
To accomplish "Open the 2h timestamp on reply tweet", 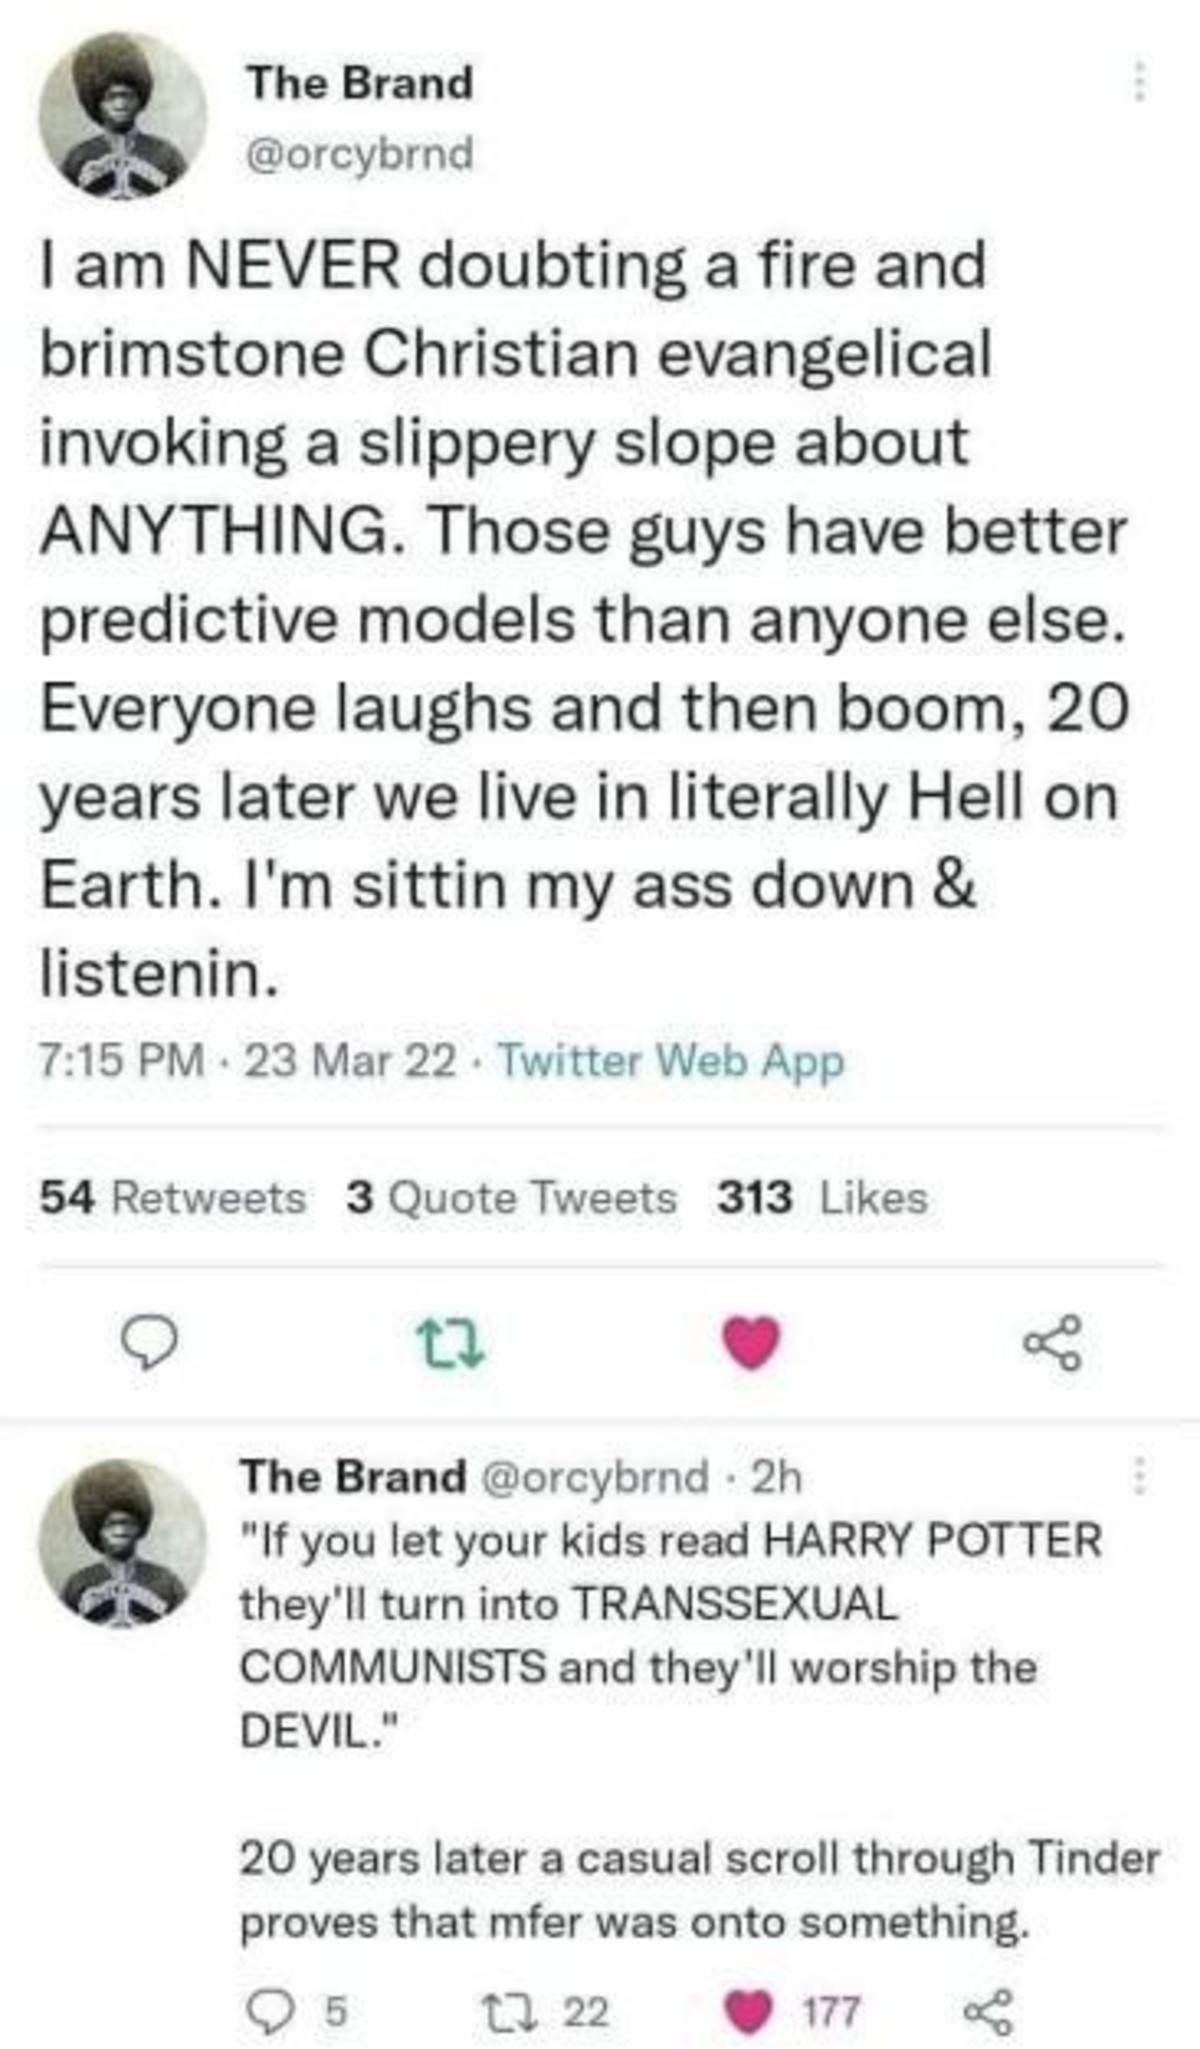I will (x=776, y=1476).
